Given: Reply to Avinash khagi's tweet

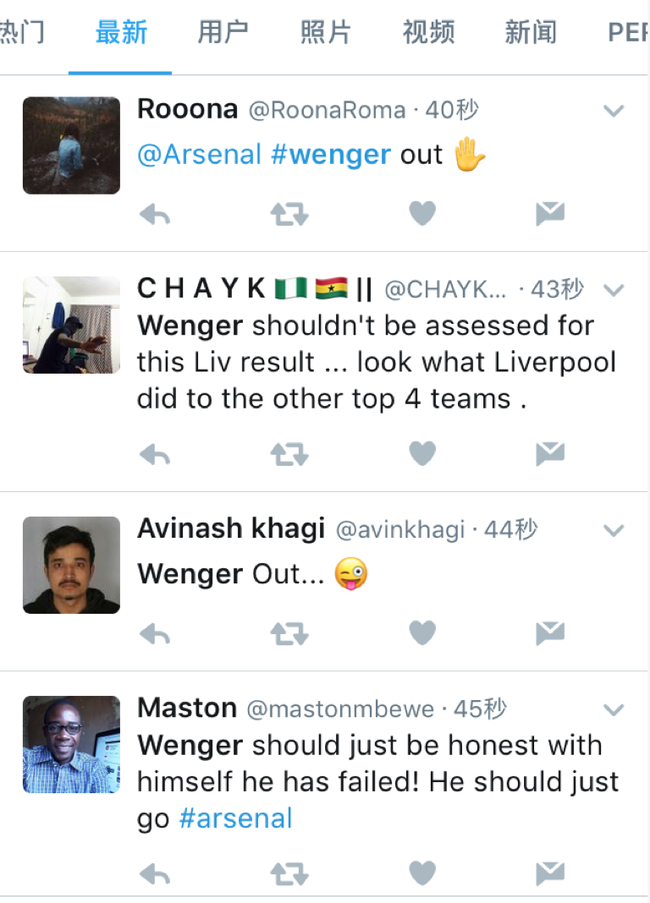Looking at the screenshot, I should 155,633.
